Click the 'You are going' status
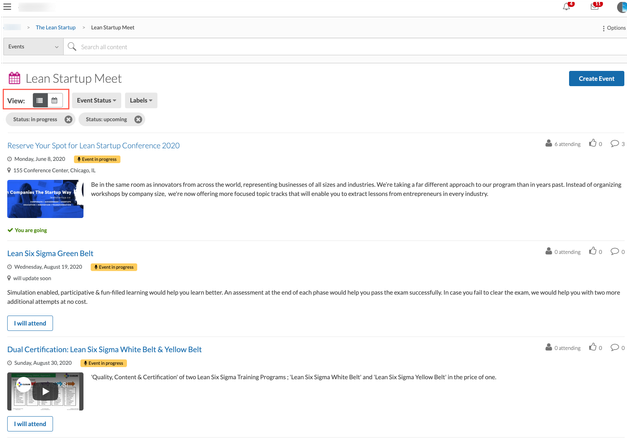 (x=28, y=230)
